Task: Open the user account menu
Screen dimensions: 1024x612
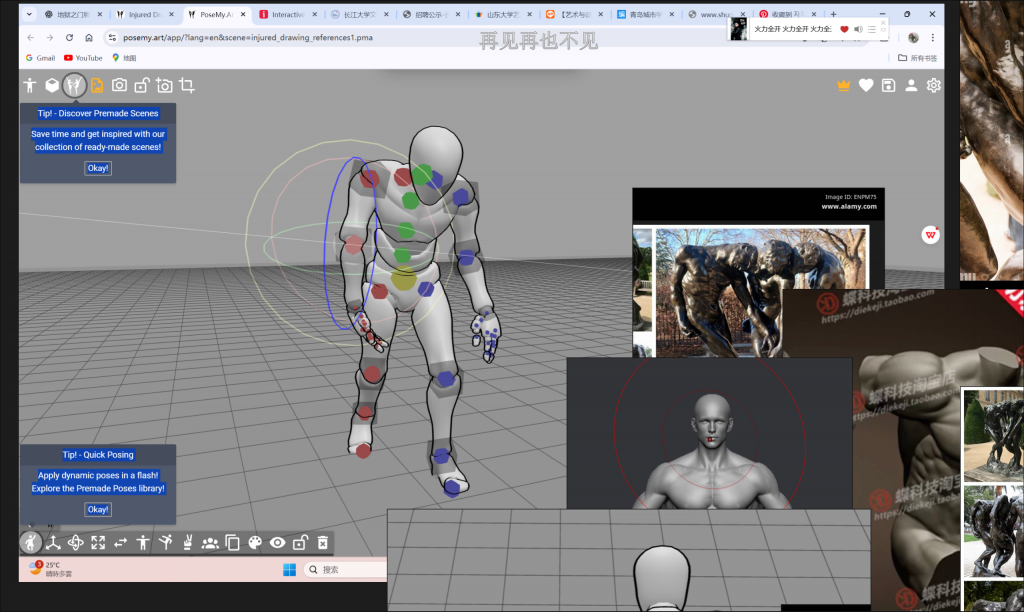Action: point(911,86)
